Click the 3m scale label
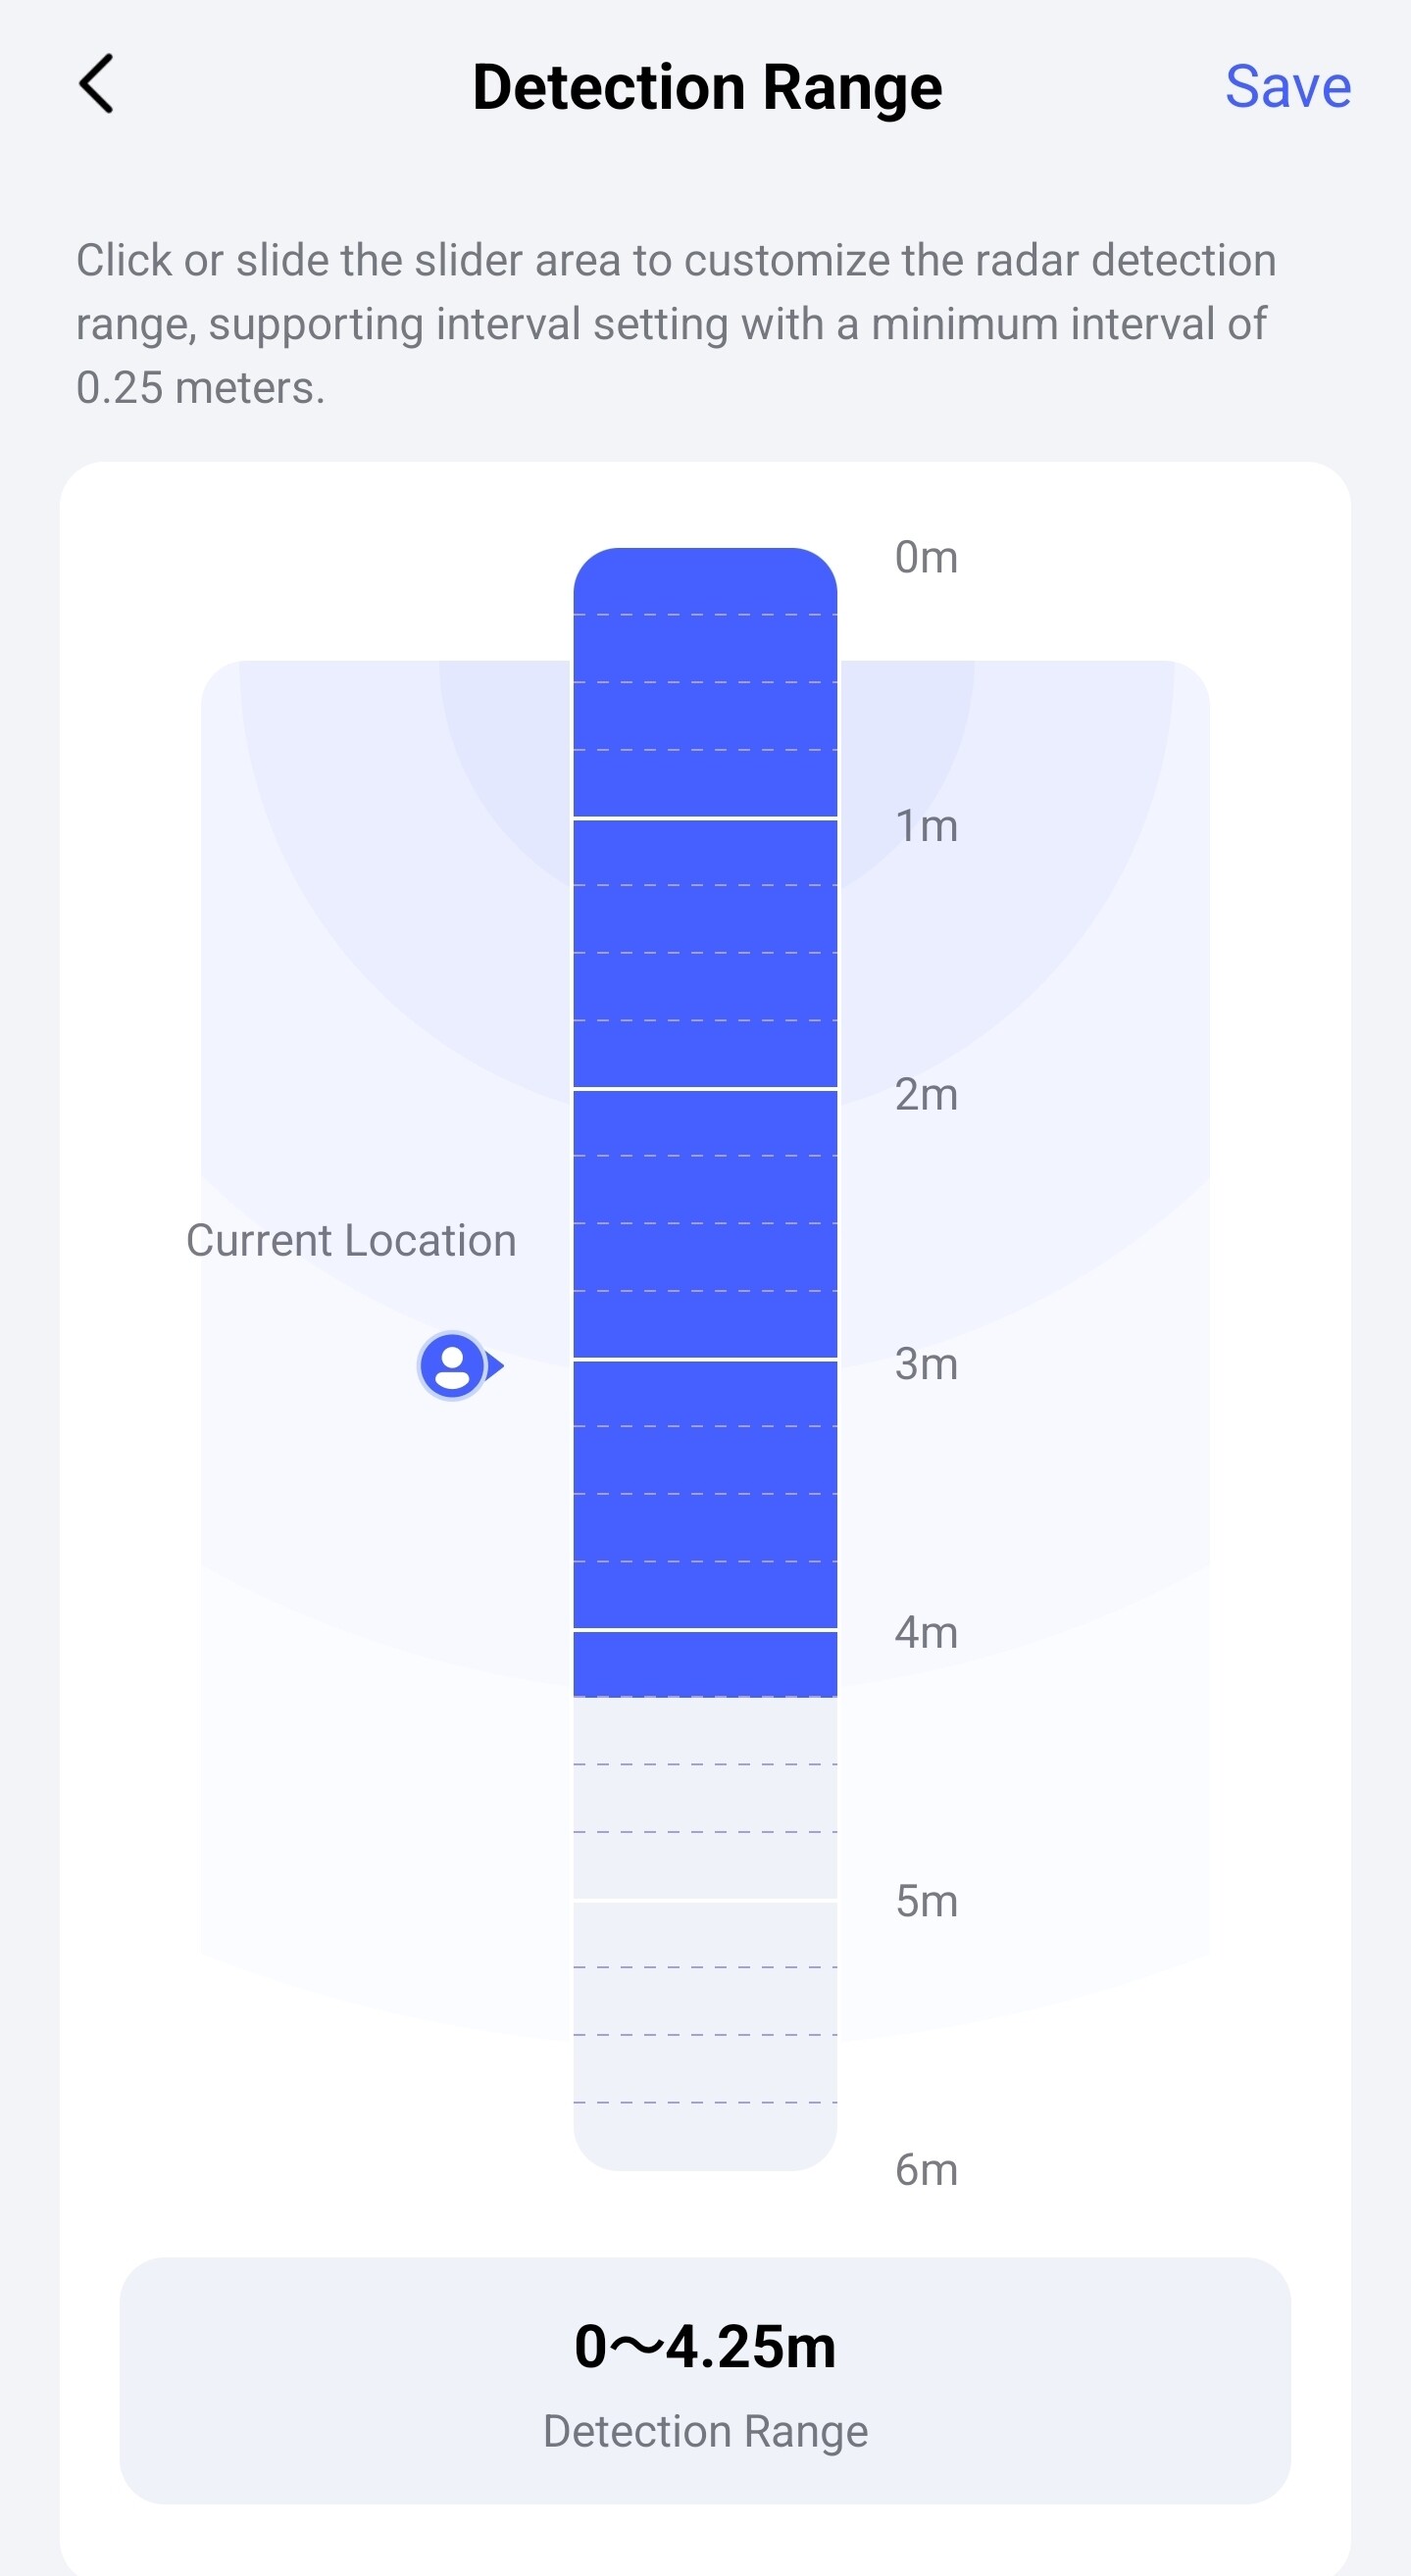Screen dimensions: 1411x2576 tap(926, 1364)
